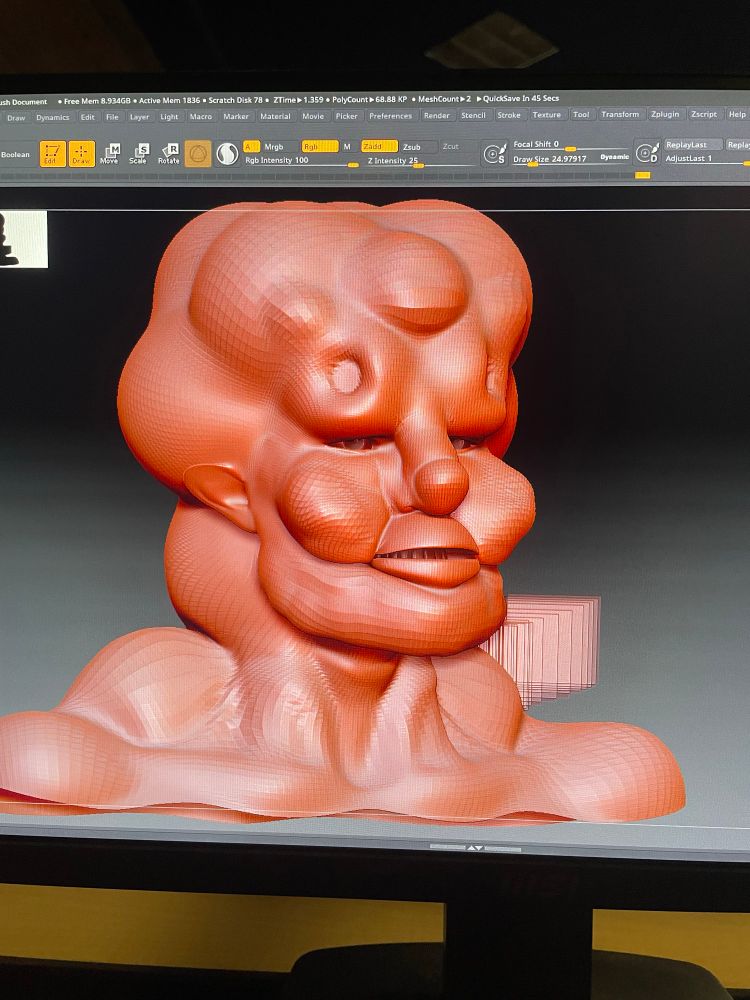Image resolution: width=750 pixels, height=1000 pixels.
Task: Enable Zadd sculpt mode
Action: [379, 147]
